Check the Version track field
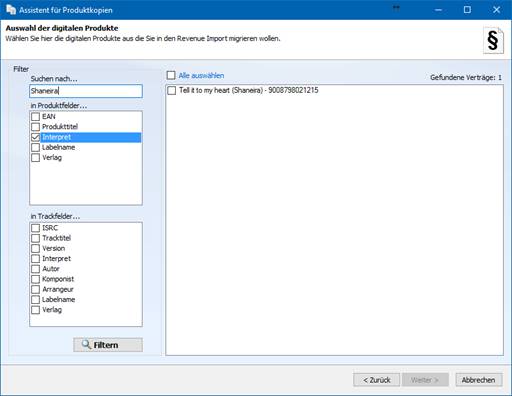This screenshot has height=396, width=512. 35,249
